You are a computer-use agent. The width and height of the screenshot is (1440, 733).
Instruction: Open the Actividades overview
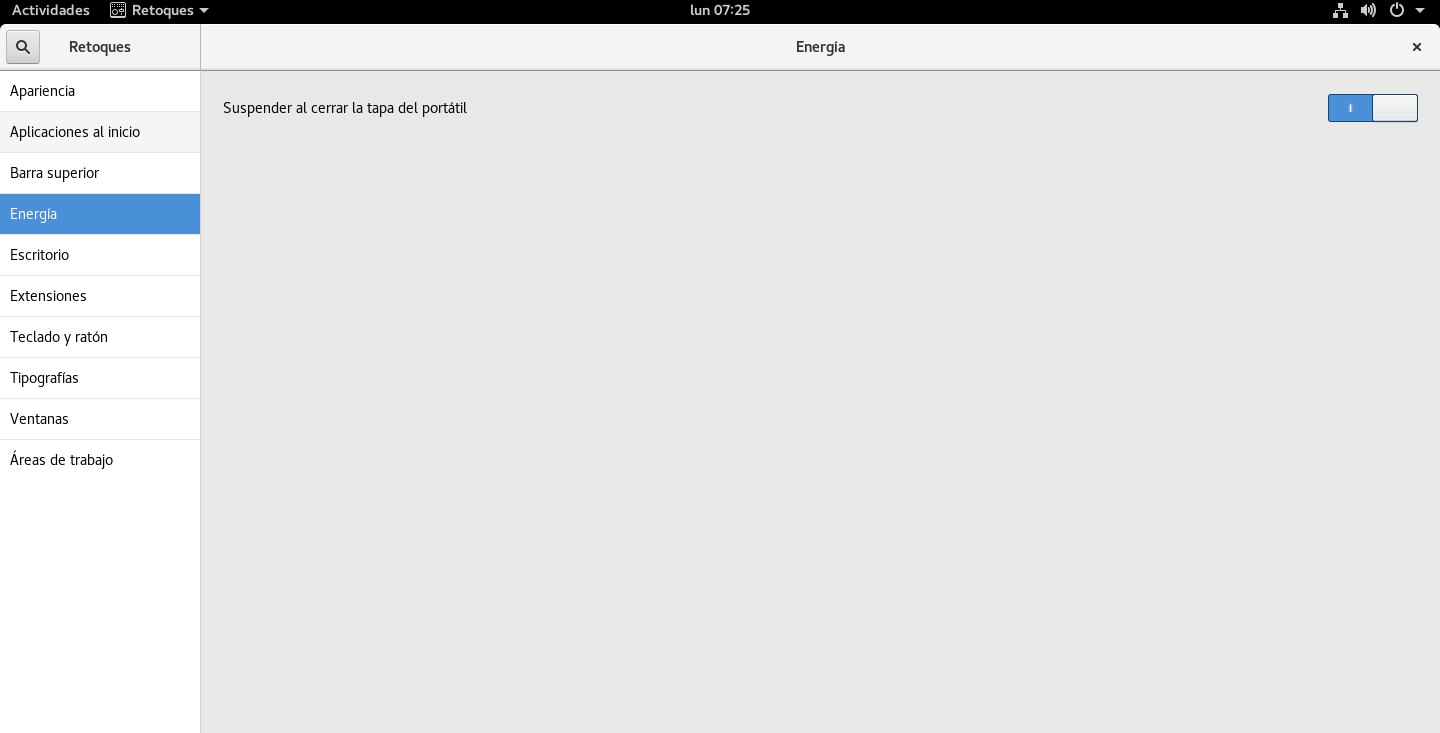click(51, 10)
